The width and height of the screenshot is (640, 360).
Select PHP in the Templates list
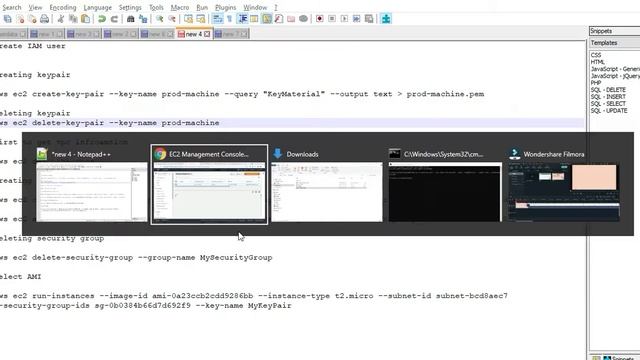(x=596, y=82)
